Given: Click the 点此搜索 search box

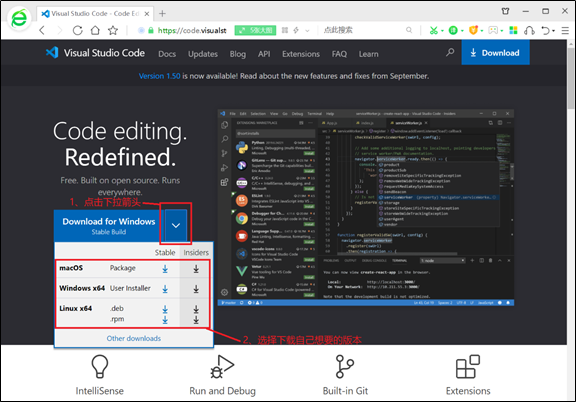Looking at the screenshot, I should [362, 30].
